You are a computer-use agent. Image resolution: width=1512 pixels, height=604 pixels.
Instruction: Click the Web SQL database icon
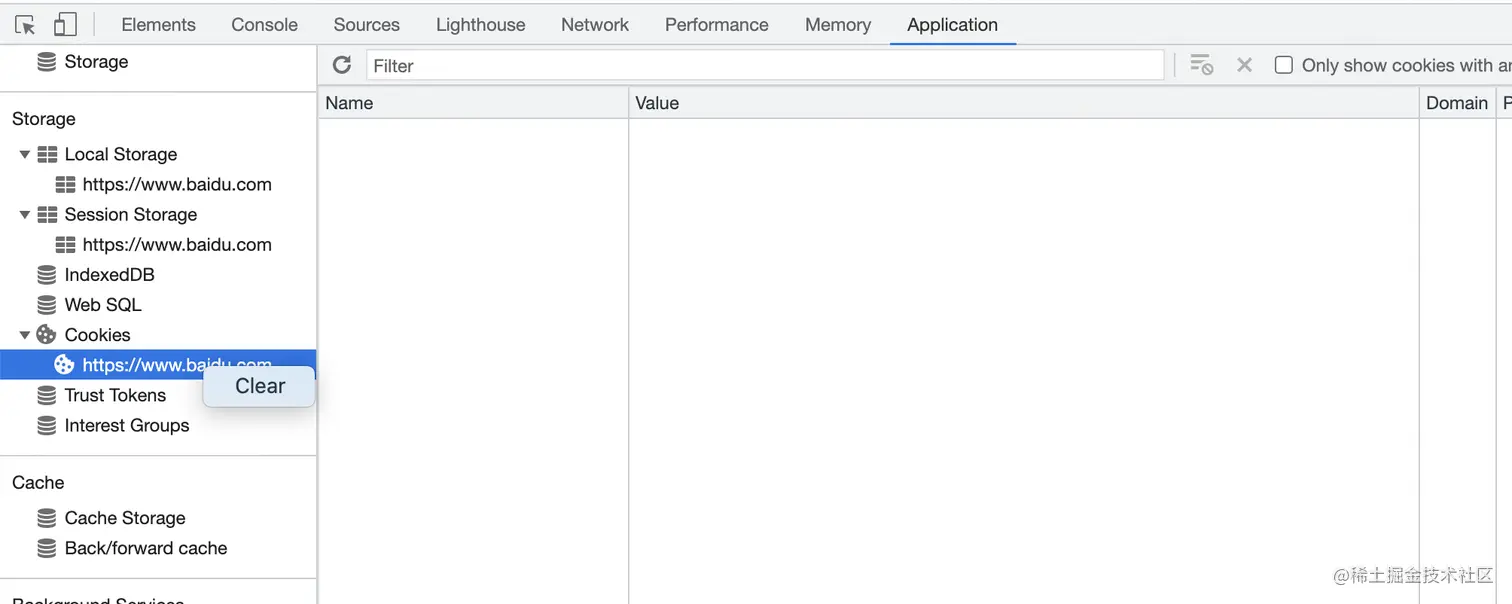pos(47,305)
